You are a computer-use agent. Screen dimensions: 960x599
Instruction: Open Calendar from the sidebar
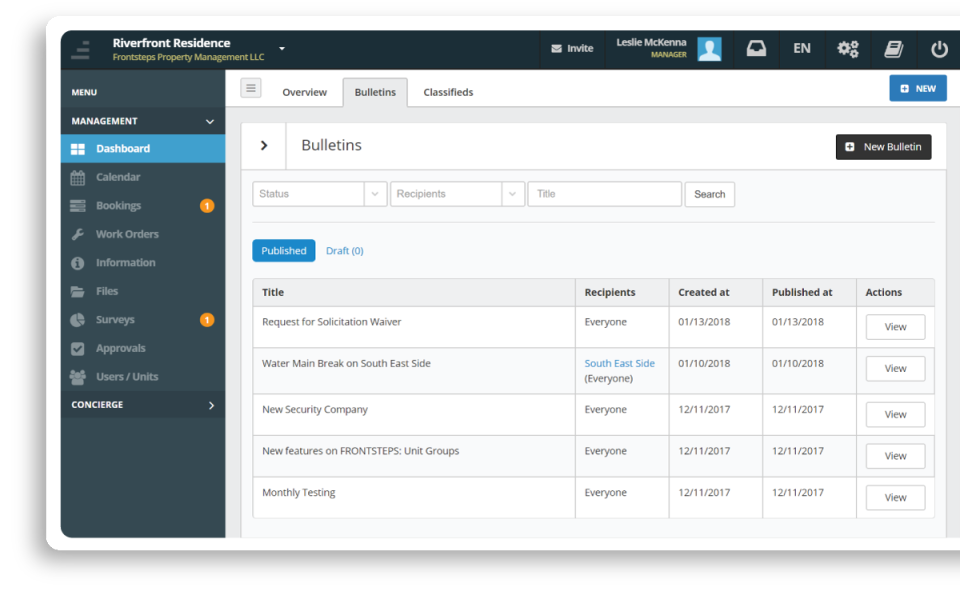coord(118,177)
